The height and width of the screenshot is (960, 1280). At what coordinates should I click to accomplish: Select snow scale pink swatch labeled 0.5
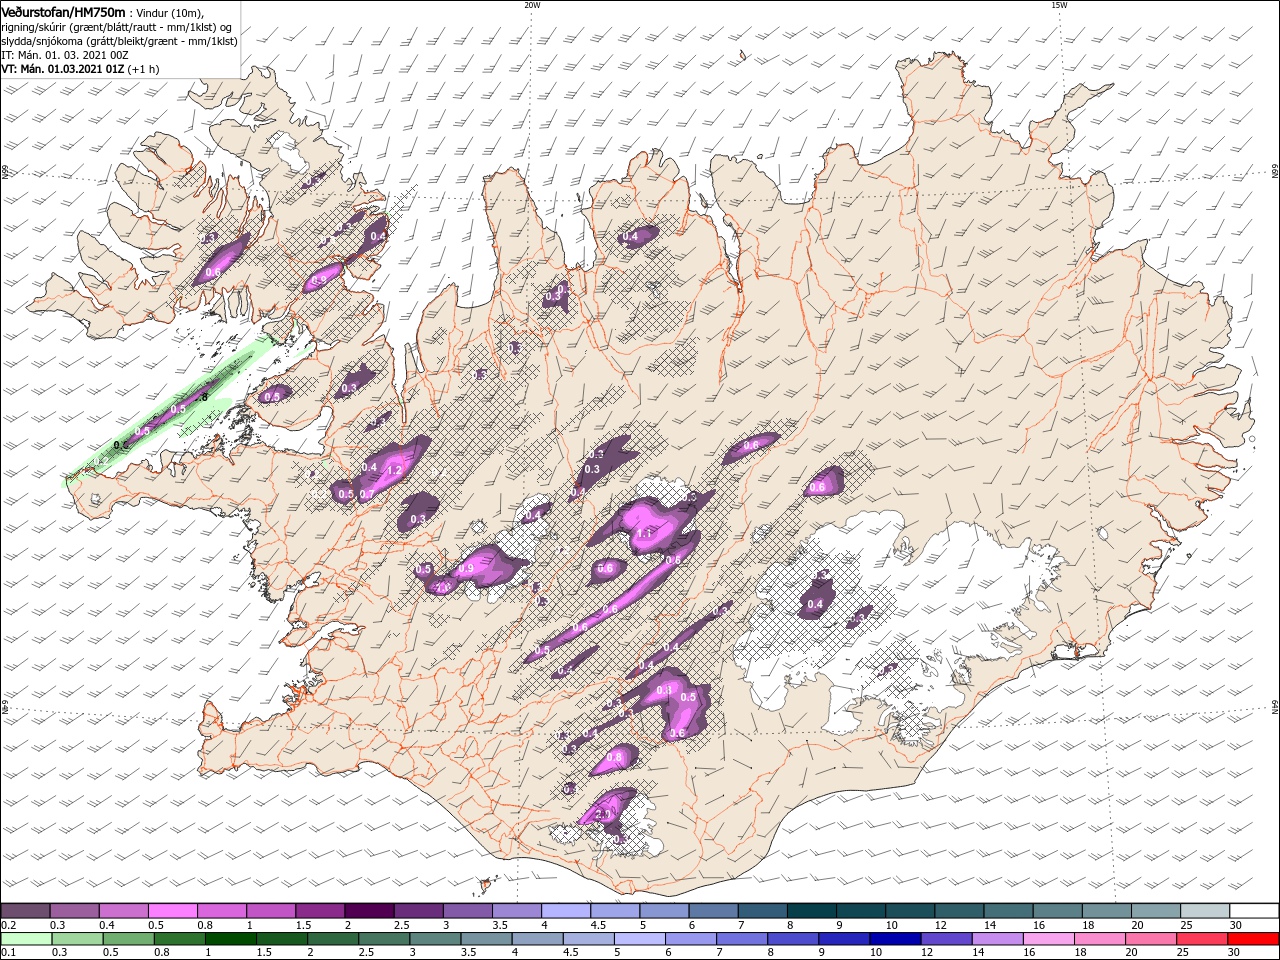pos(172,911)
